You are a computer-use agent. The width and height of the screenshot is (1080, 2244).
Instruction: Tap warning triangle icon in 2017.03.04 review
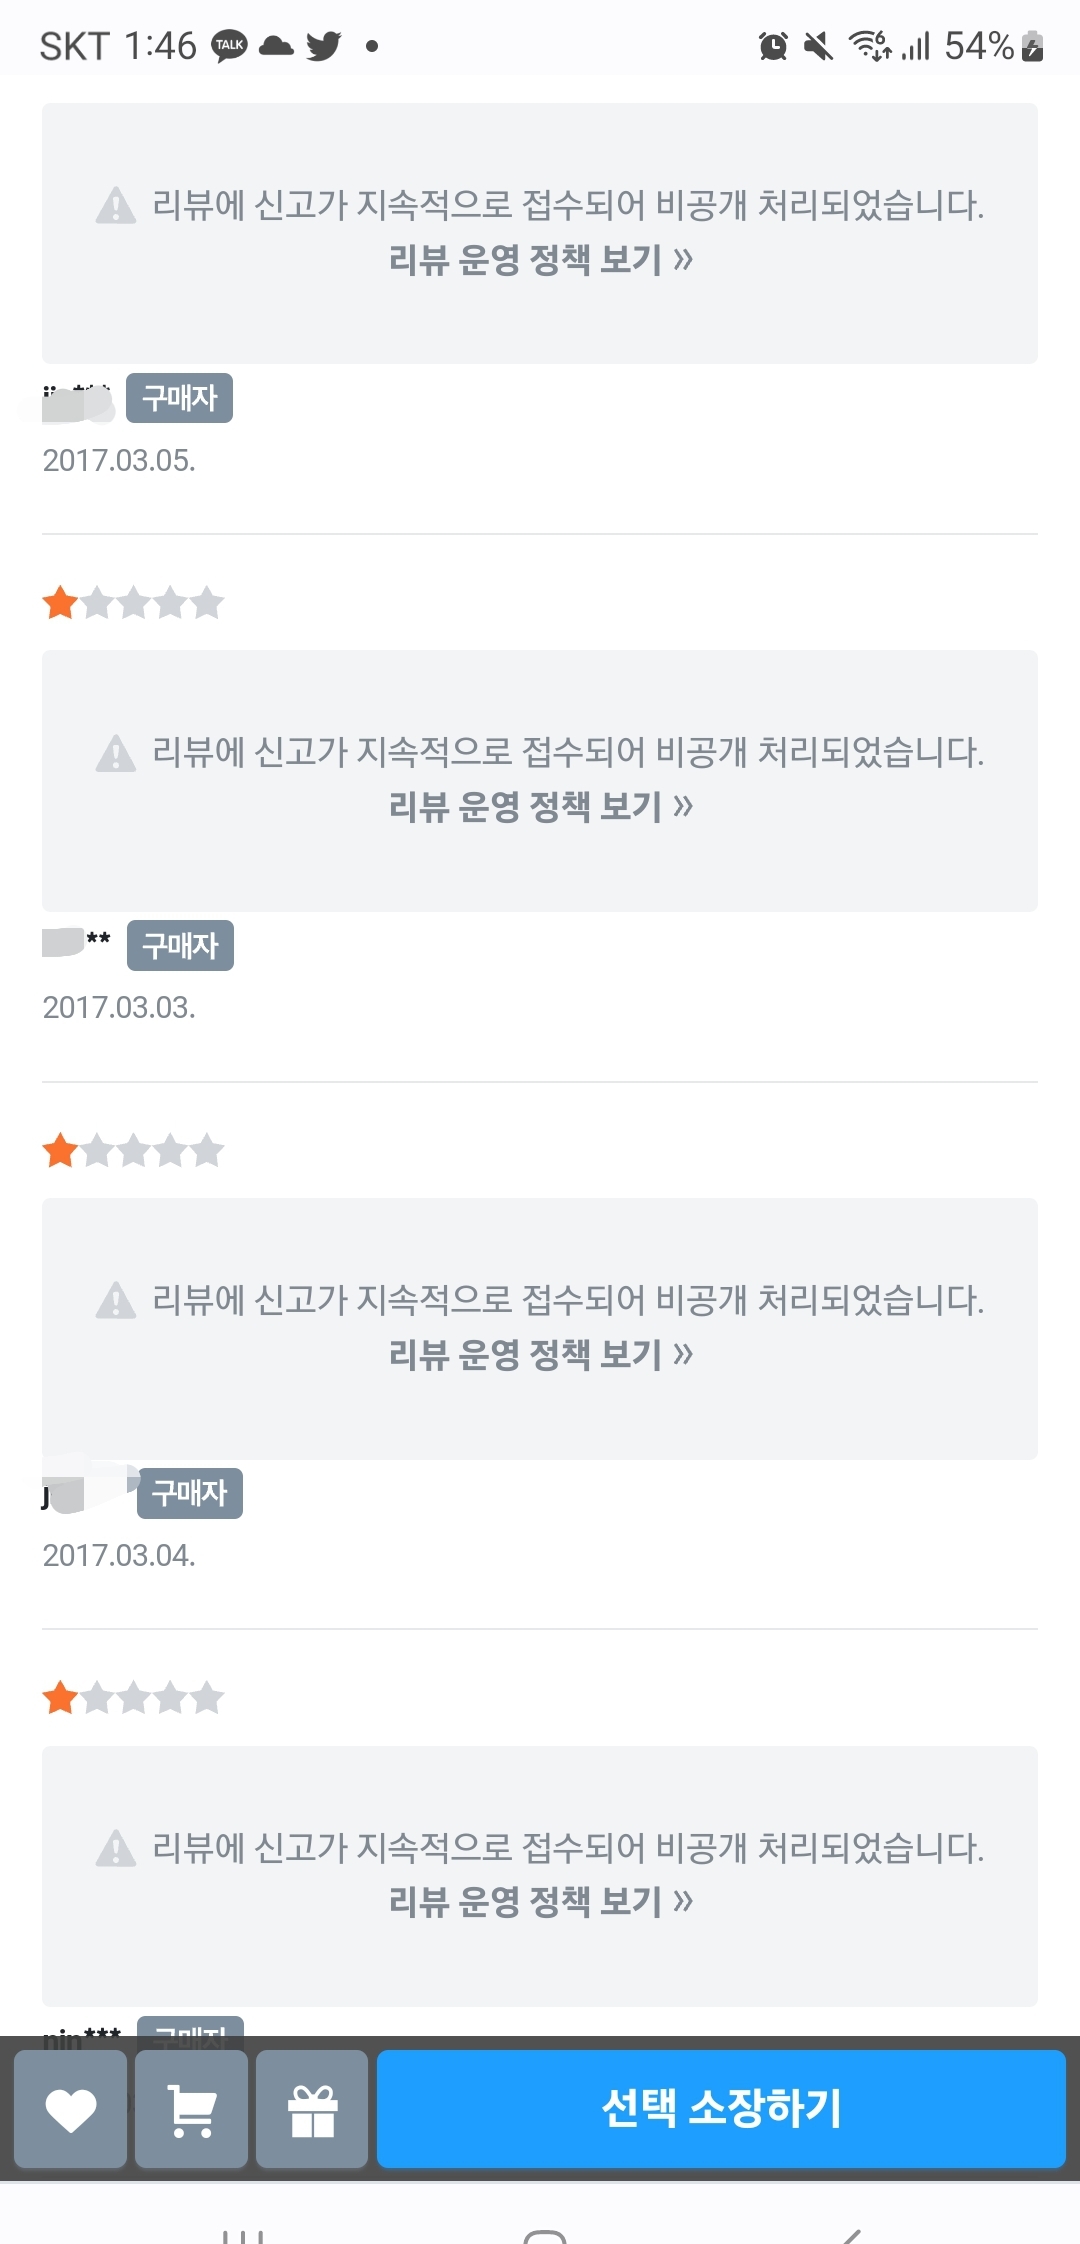click(116, 1300)
